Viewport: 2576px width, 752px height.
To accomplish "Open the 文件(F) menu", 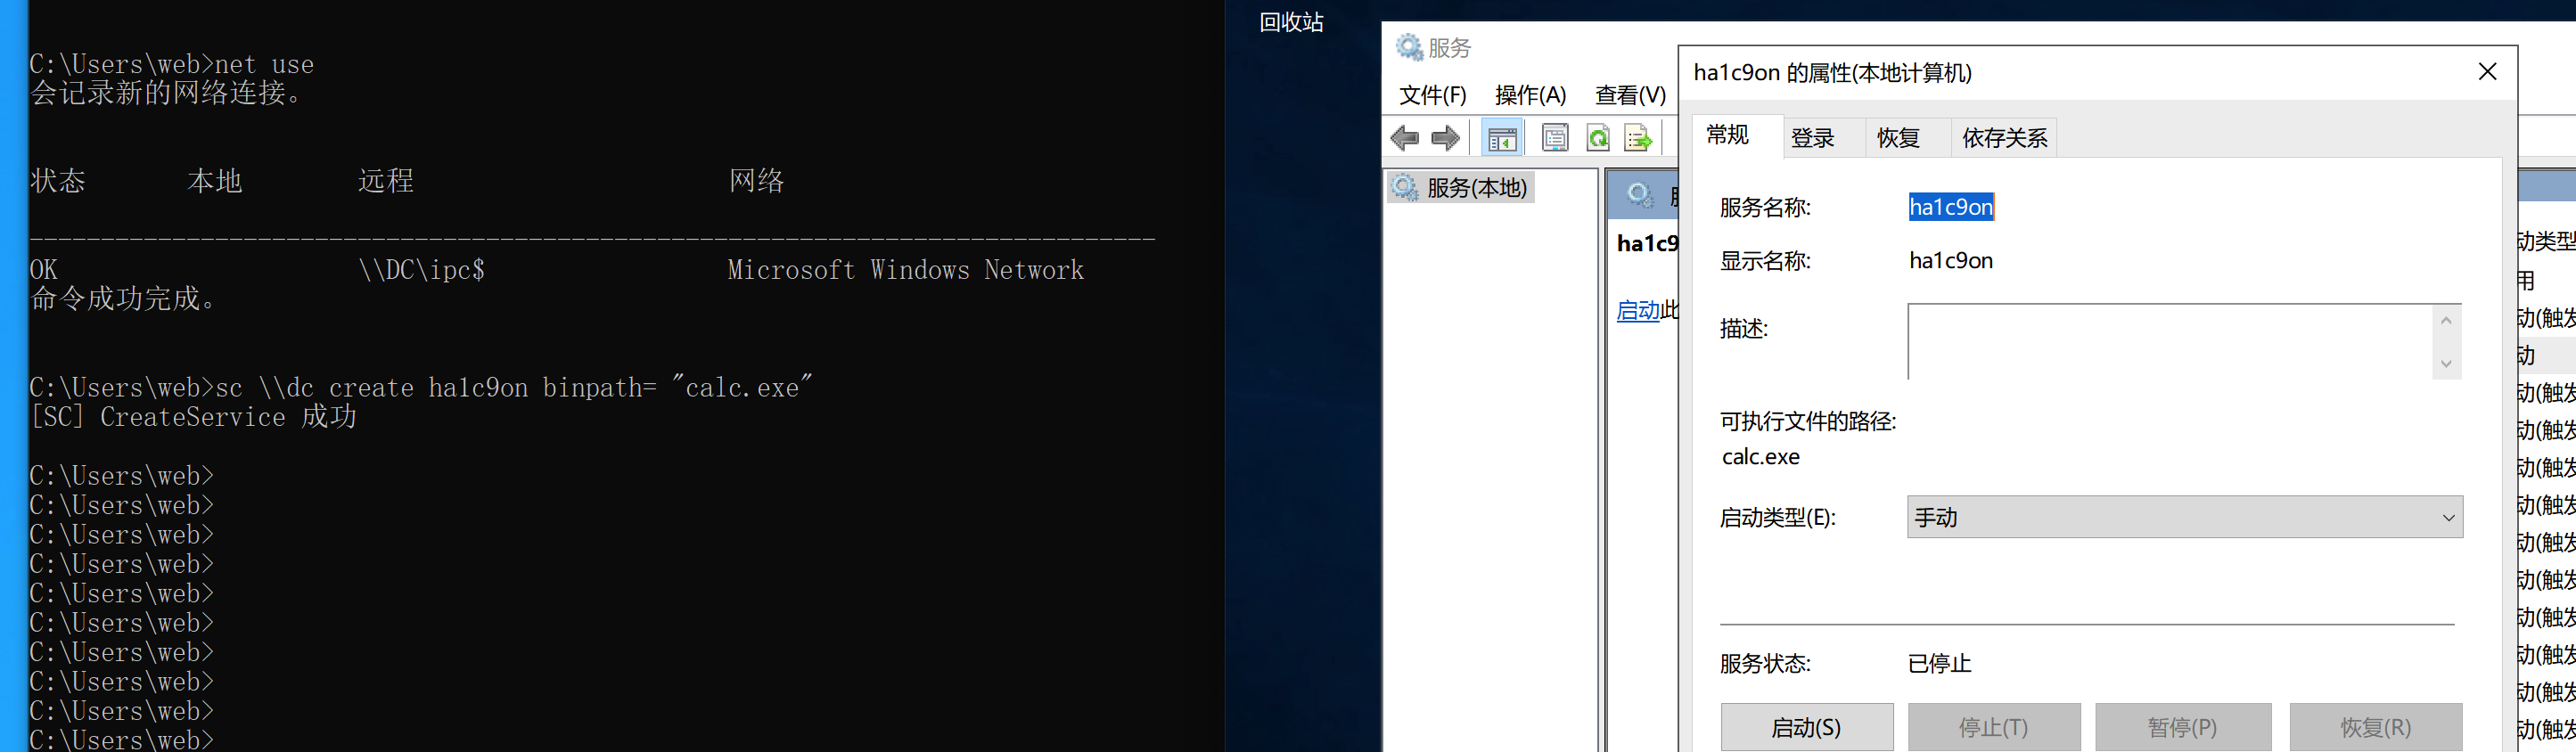I will point(1432,95).
